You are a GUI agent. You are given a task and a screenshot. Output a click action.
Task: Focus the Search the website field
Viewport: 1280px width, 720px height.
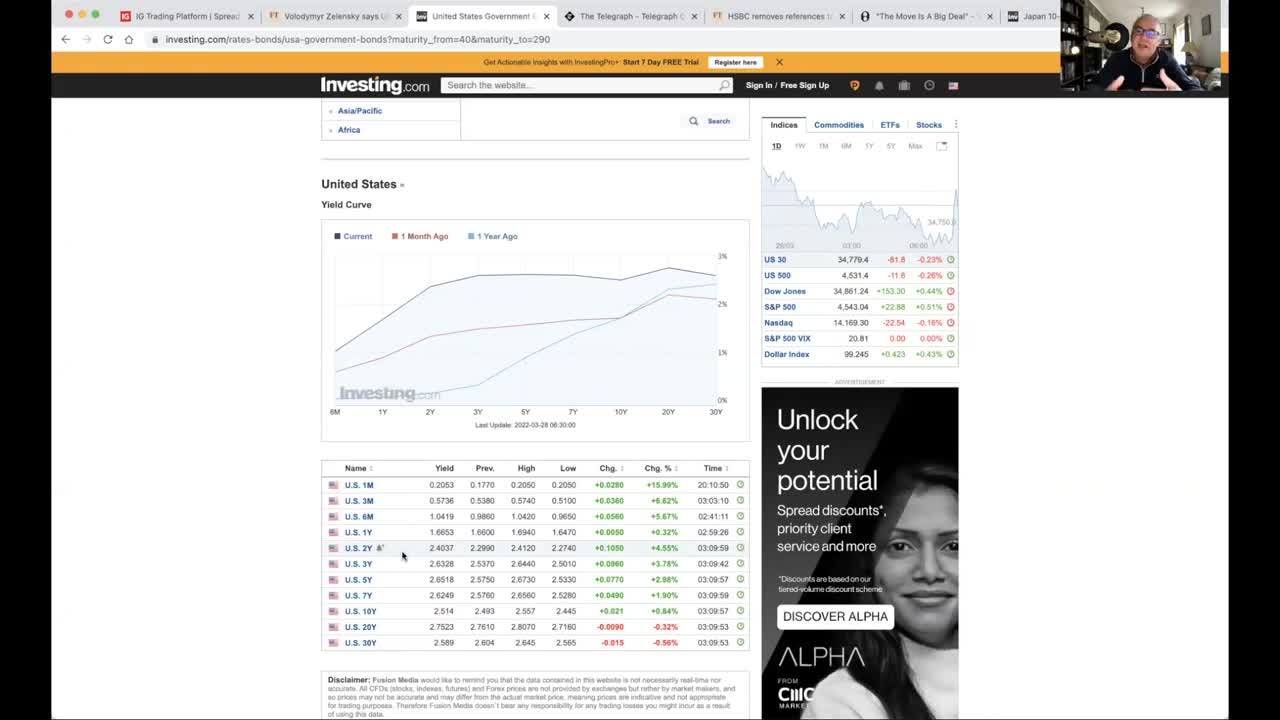point(580,85)
